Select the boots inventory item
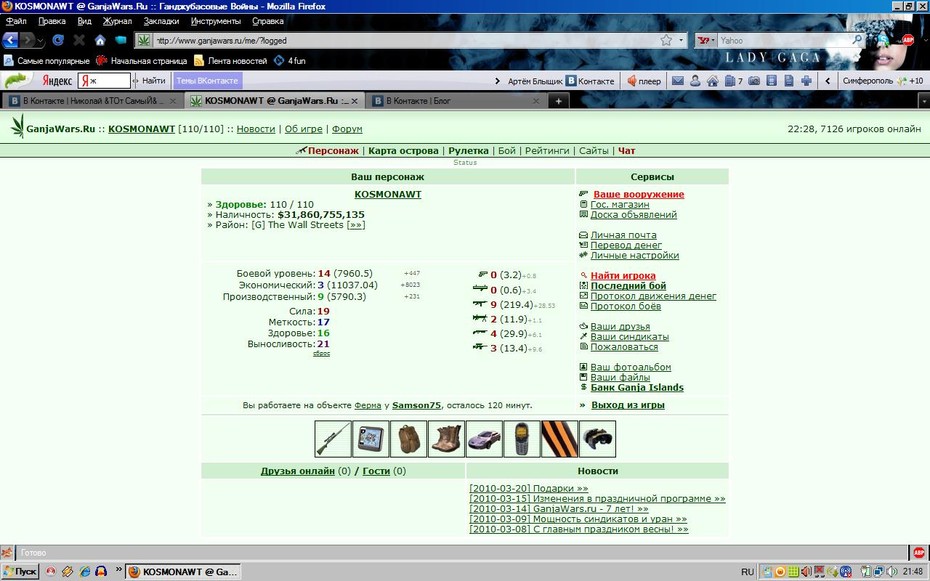The height and width of the screenshot is (581, 930). 446,439
